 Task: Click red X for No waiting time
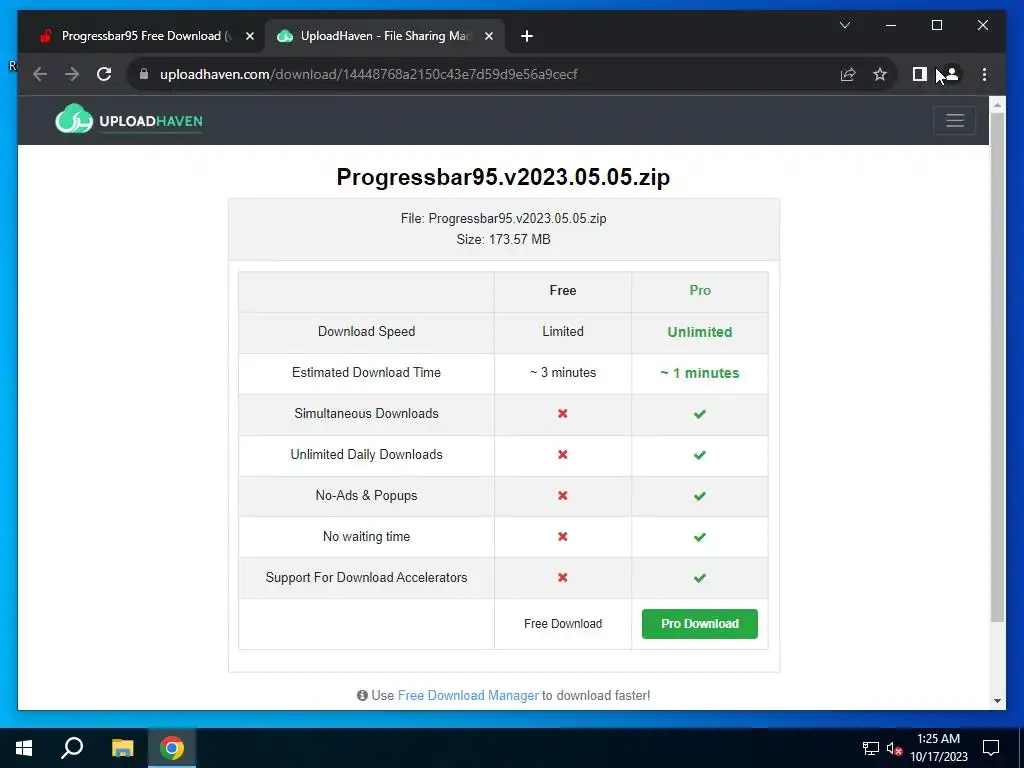tap(562, 536)
